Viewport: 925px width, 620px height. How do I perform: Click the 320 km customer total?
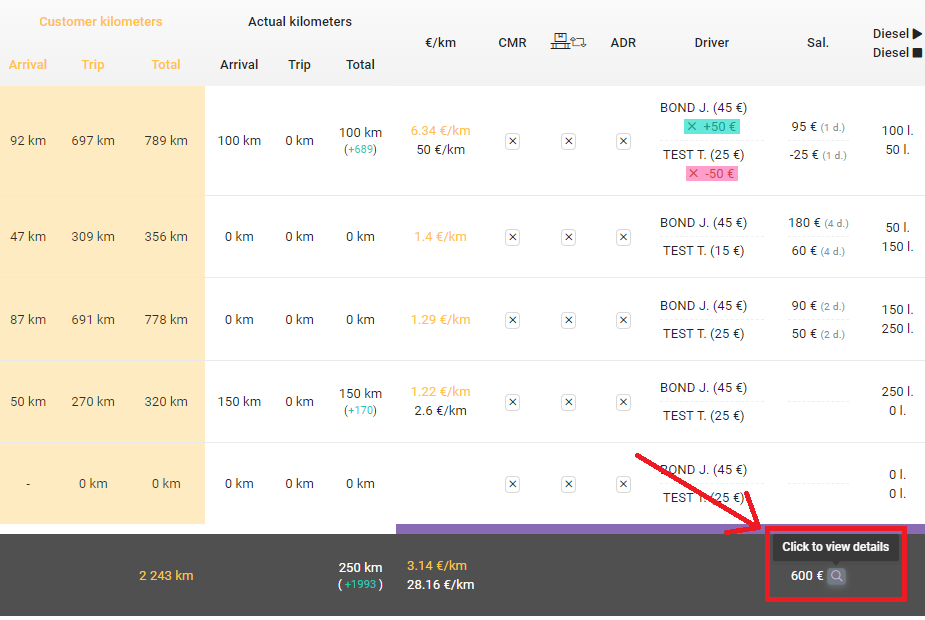[166, 402]
